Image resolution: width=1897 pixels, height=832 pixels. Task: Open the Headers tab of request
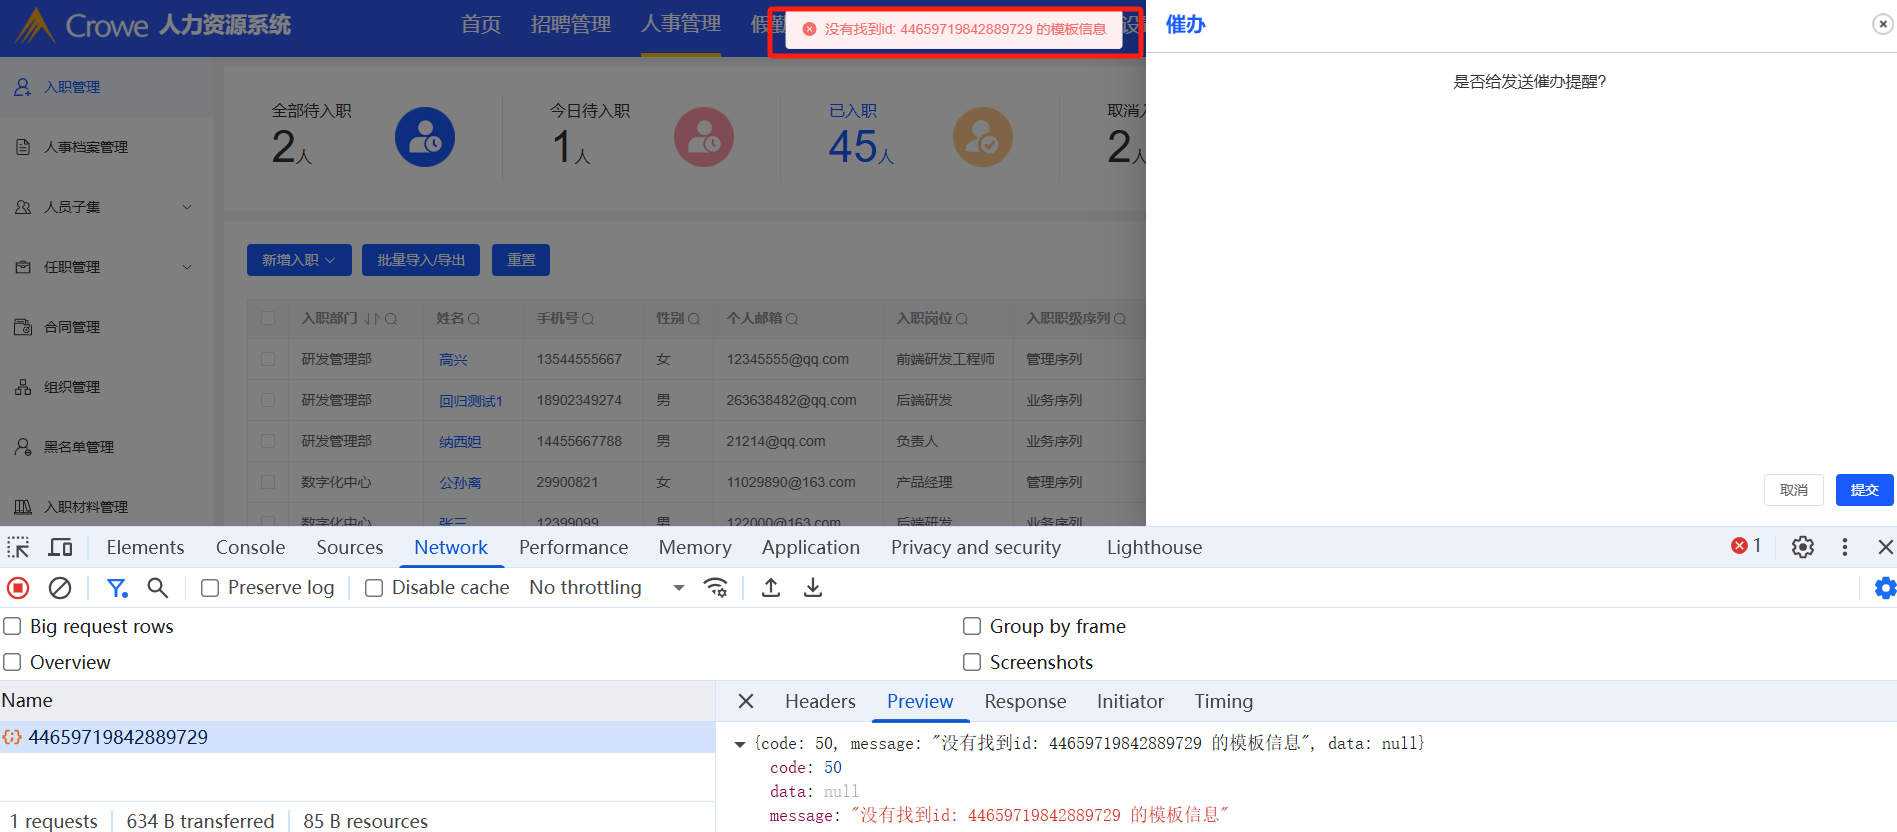820,701
